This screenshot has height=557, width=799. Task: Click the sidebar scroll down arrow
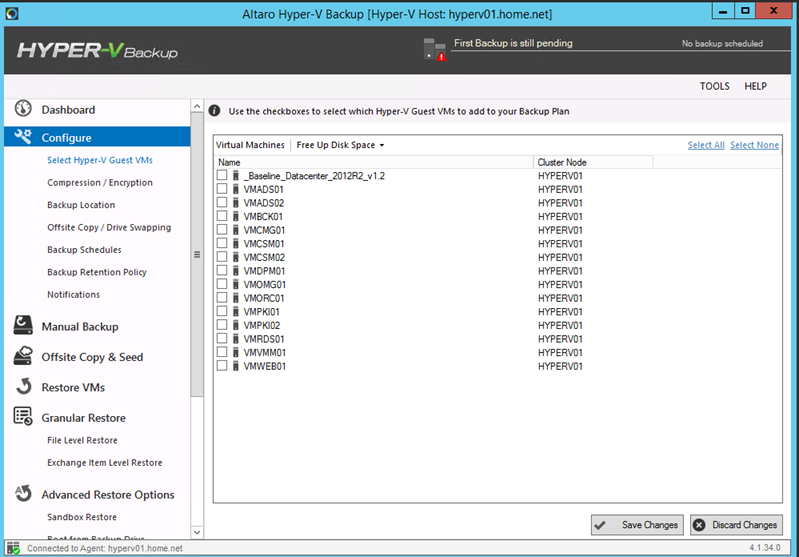(x=197, y=533)
